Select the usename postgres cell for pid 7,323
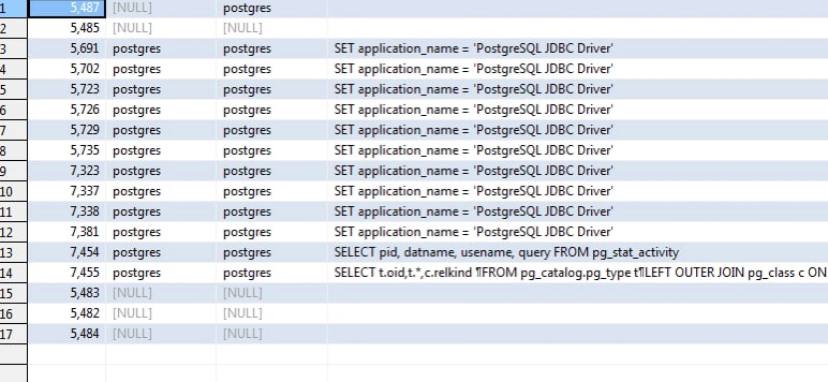 (x=271, y=171)
